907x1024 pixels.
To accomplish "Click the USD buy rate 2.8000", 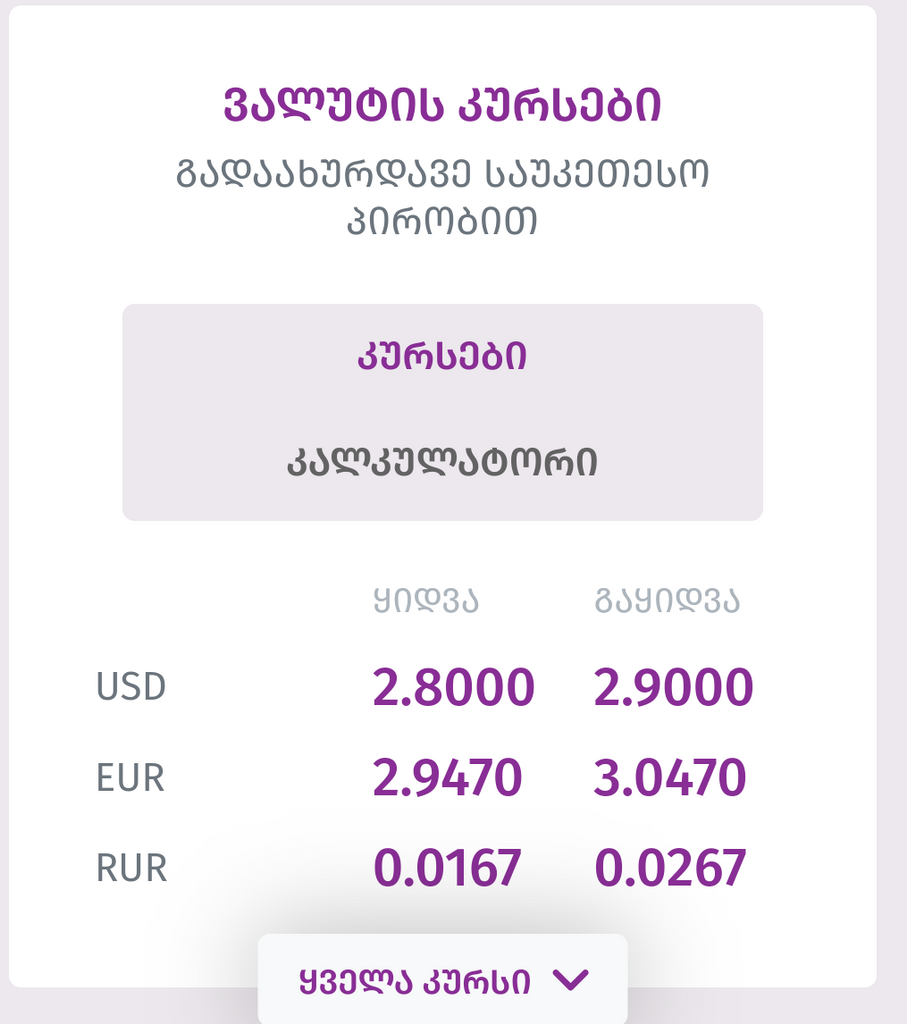I will click(x=453, y=687).
